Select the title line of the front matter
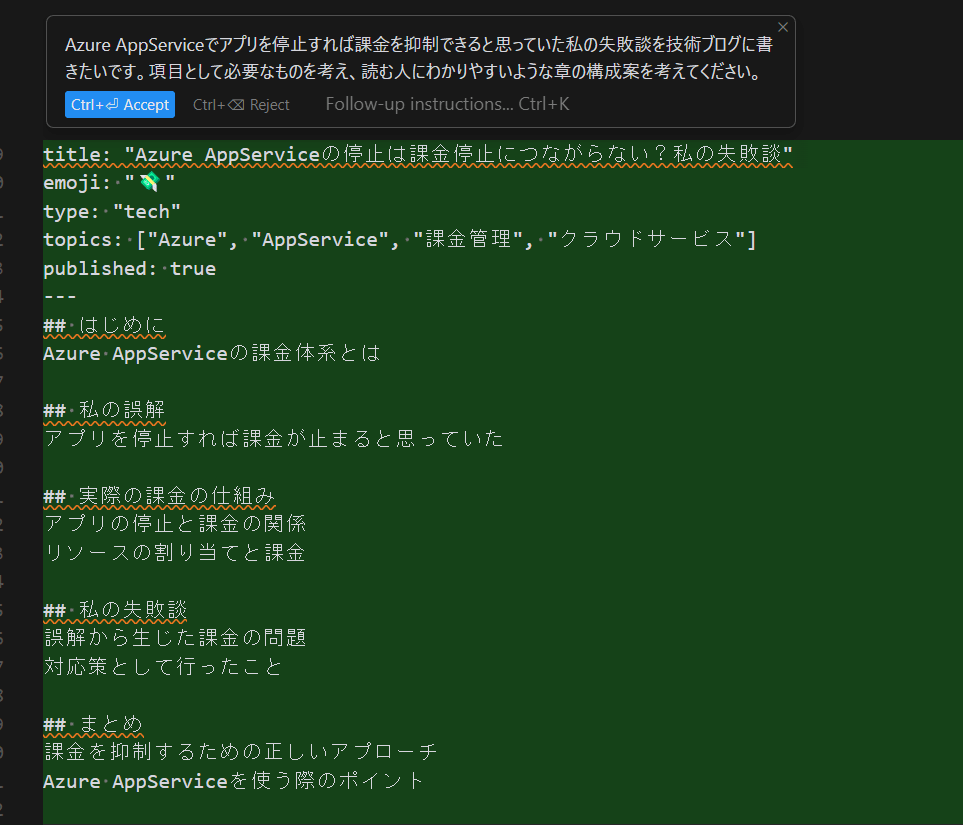 point(418,154)
